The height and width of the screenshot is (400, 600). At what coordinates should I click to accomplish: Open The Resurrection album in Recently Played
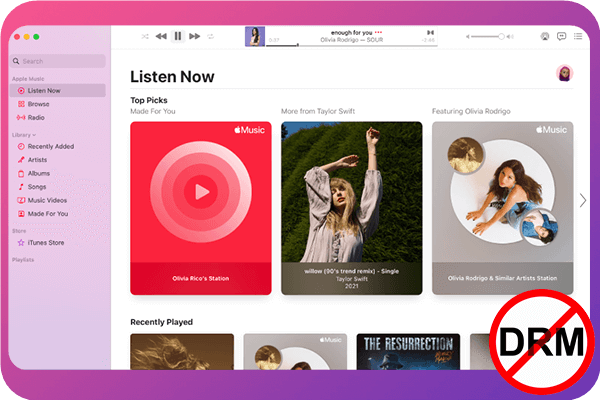[x=408, y=351]
